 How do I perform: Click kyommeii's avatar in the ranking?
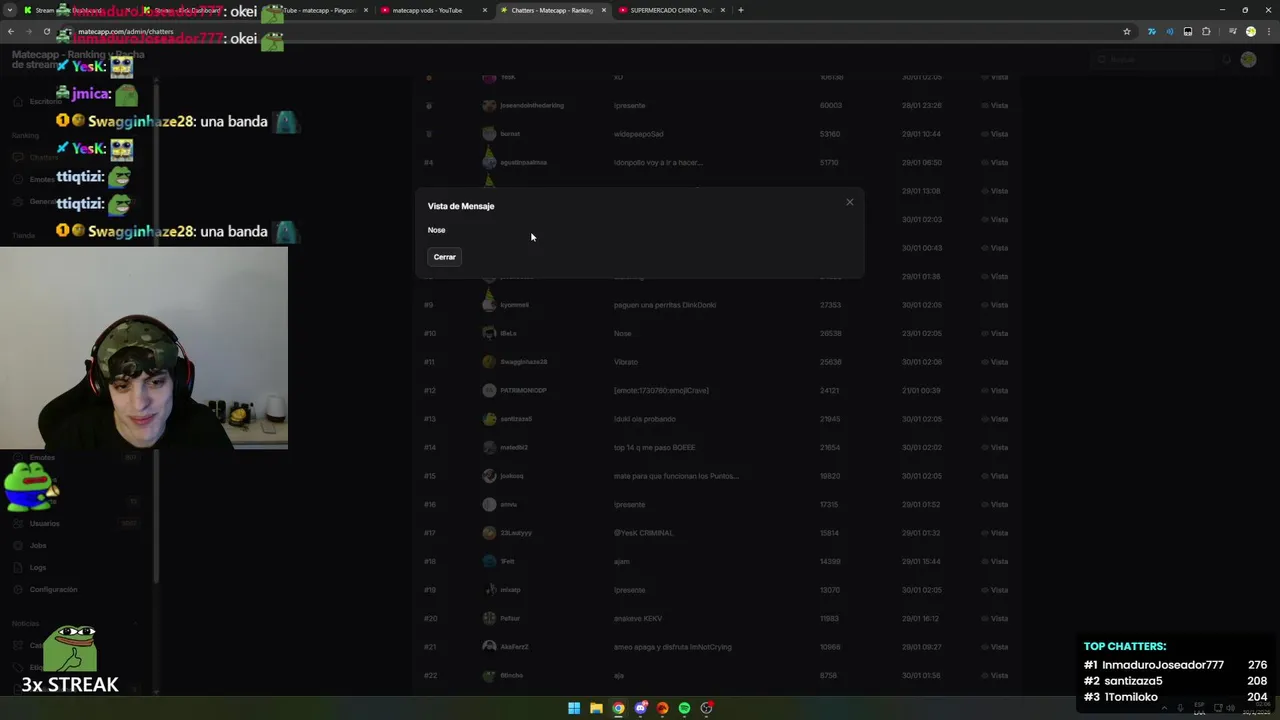[489, 304]
